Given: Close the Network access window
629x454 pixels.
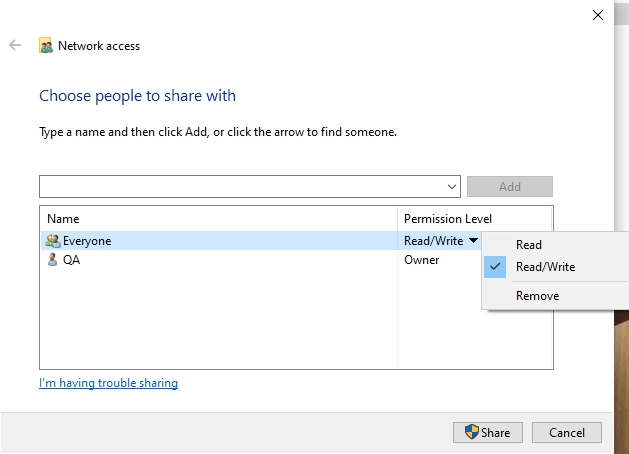Looking at the screenshot, I should pyautogui.click(x=598, y=15).
